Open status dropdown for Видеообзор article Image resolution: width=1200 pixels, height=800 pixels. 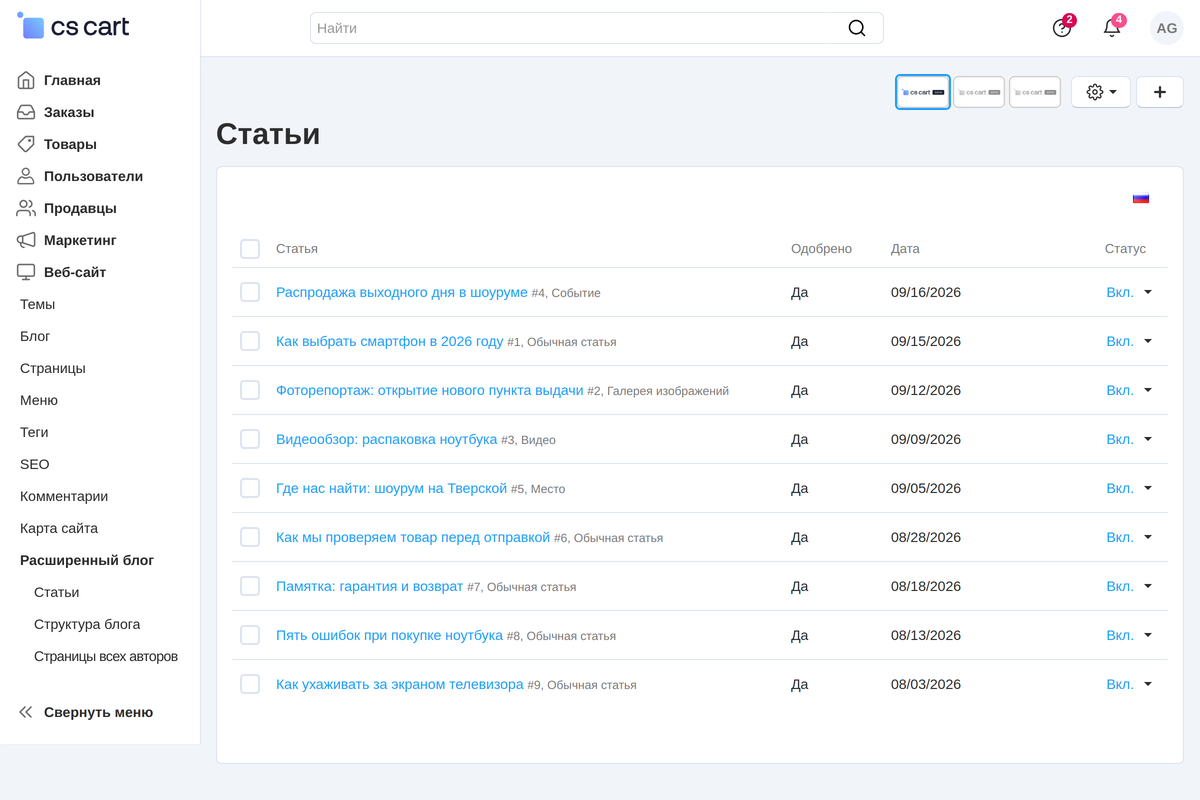point(1129,439)
